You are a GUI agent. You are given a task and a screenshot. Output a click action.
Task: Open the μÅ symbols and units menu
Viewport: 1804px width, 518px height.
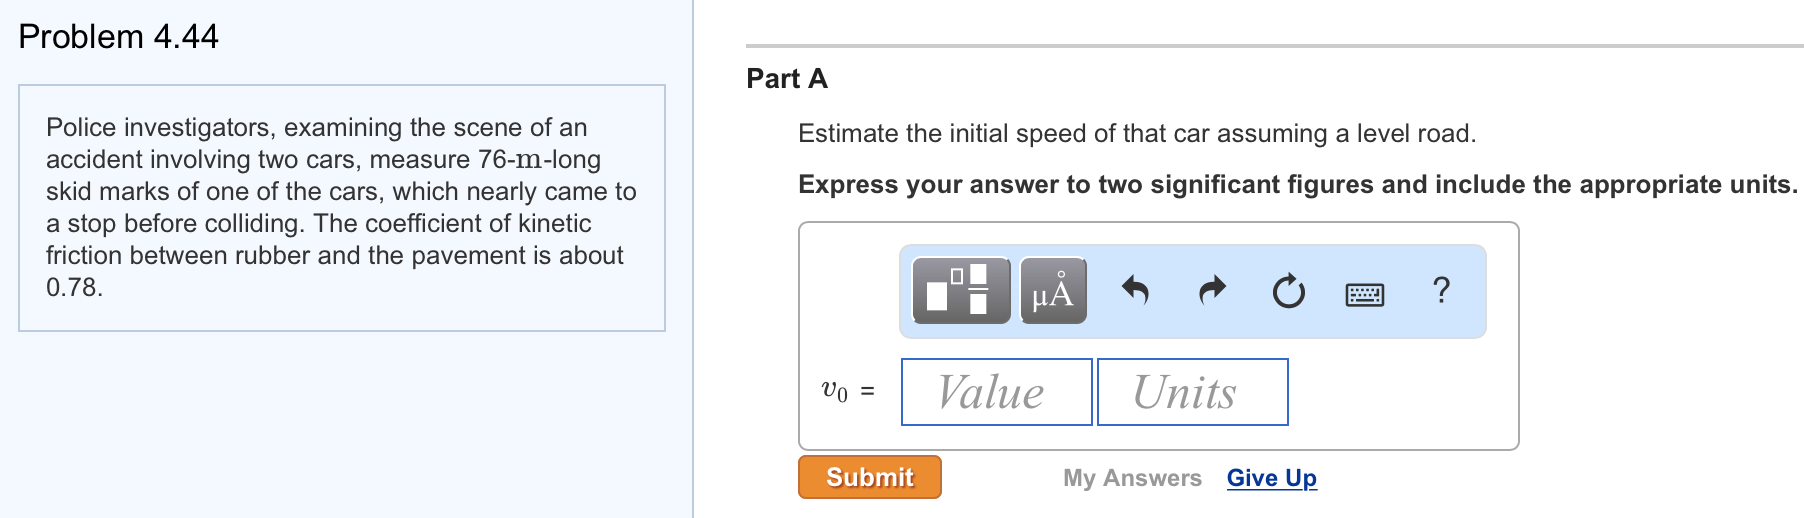click(1053, 291)
